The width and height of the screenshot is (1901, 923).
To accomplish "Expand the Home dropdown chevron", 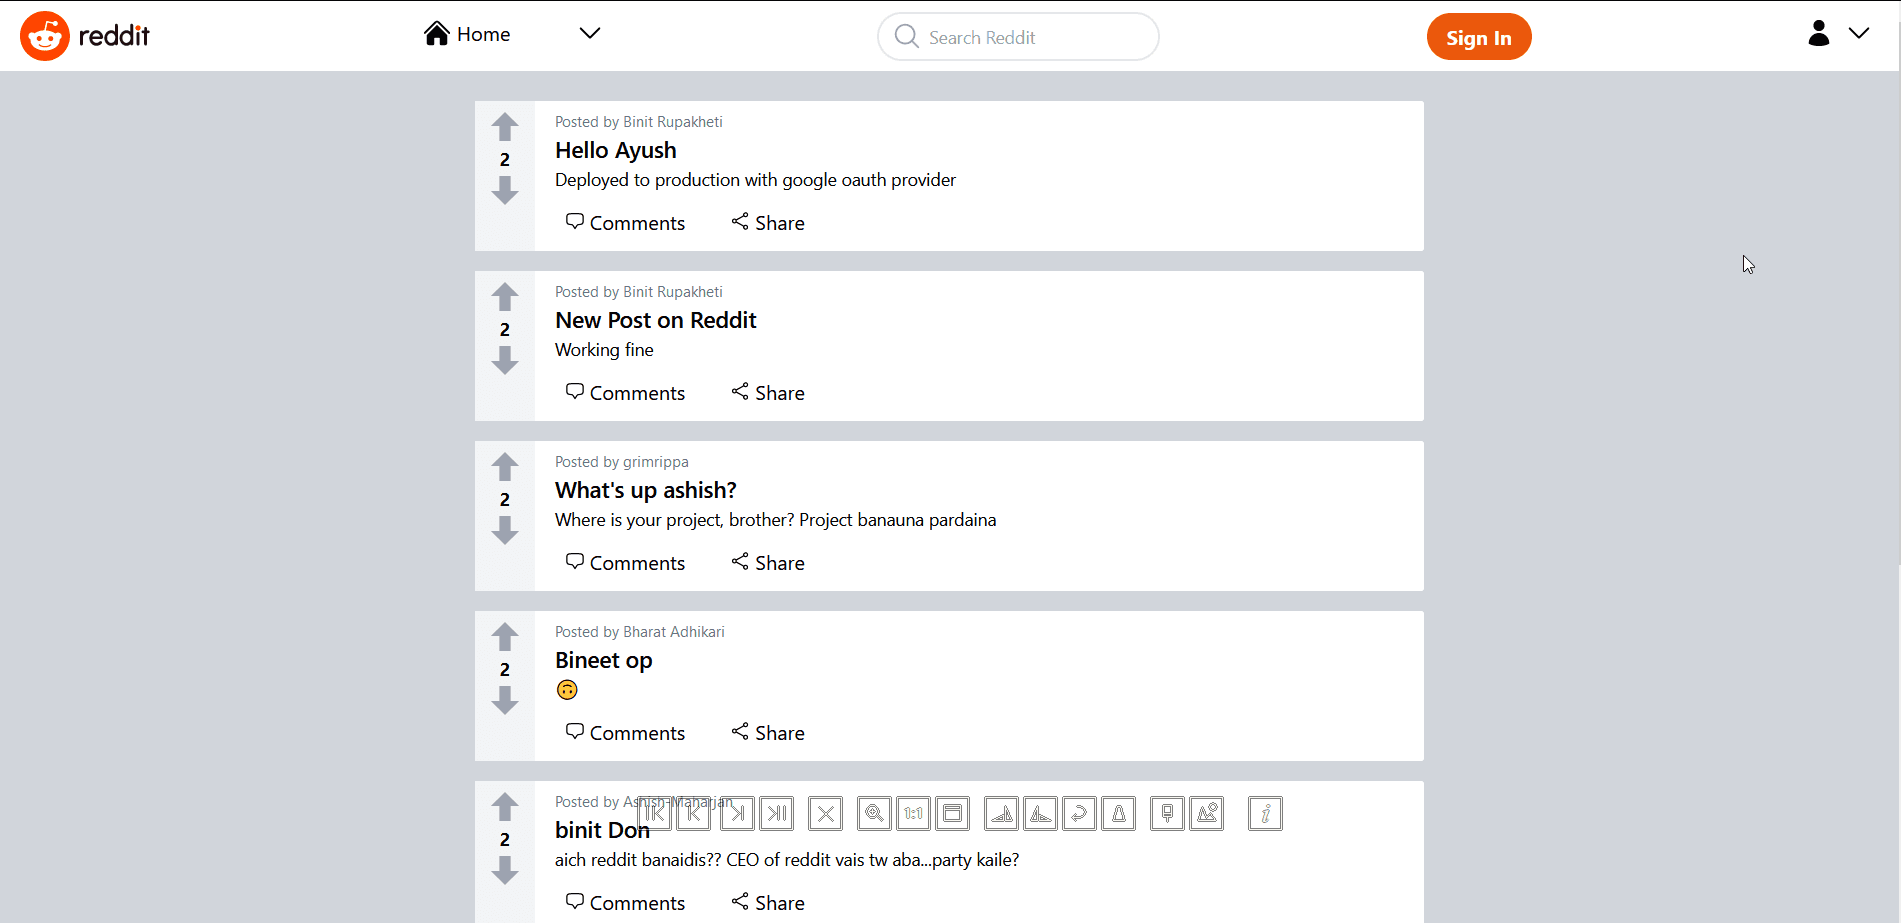I will pos(590,34).
